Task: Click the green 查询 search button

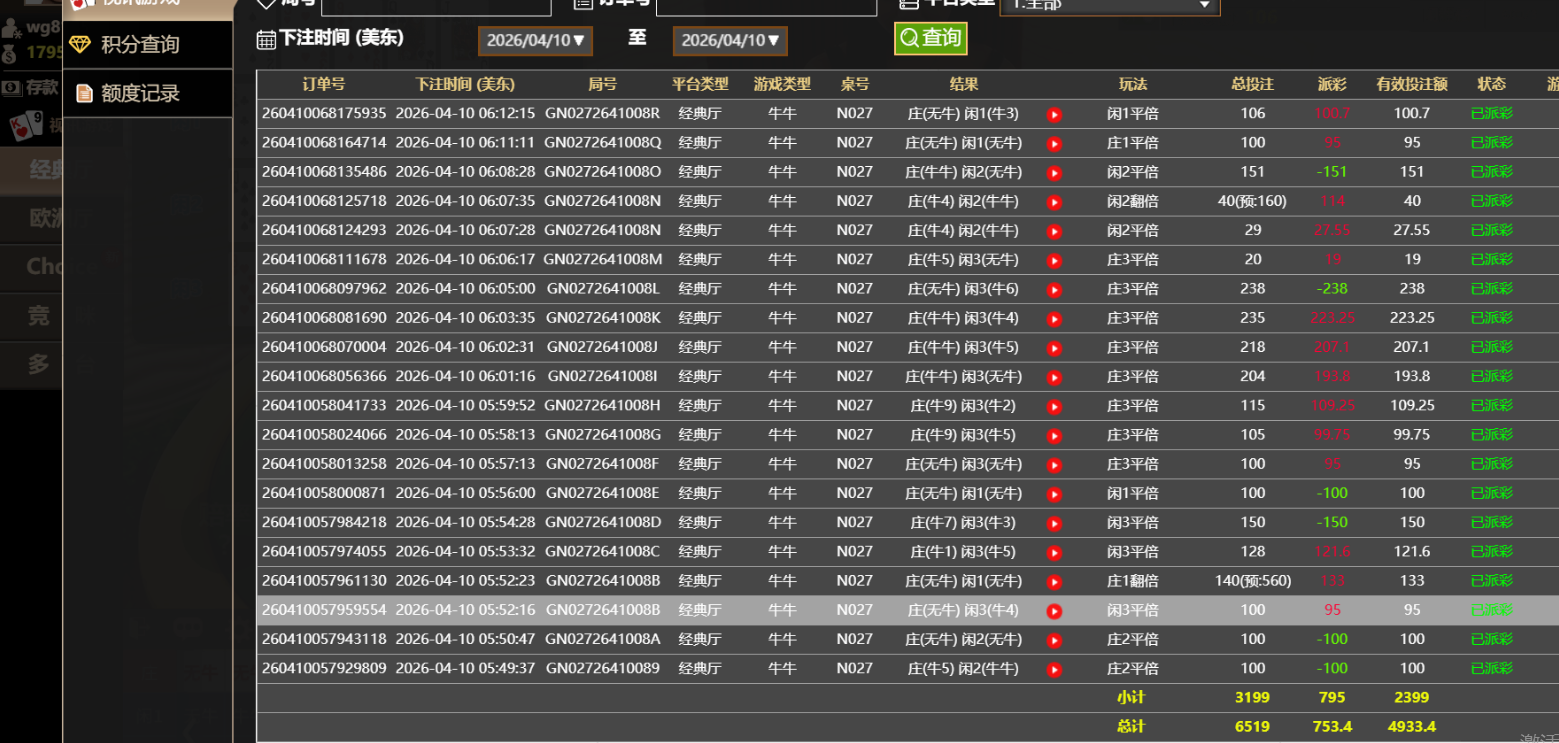Action: pos(930,39)
